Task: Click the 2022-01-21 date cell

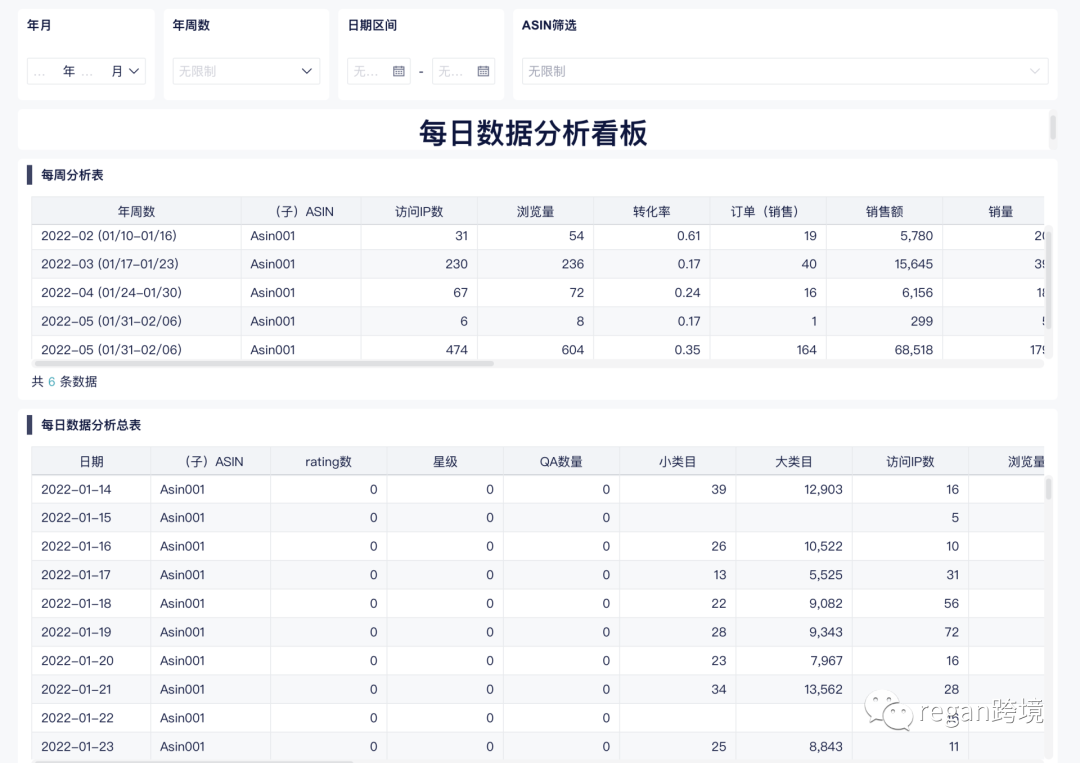Action: point(76,689)
